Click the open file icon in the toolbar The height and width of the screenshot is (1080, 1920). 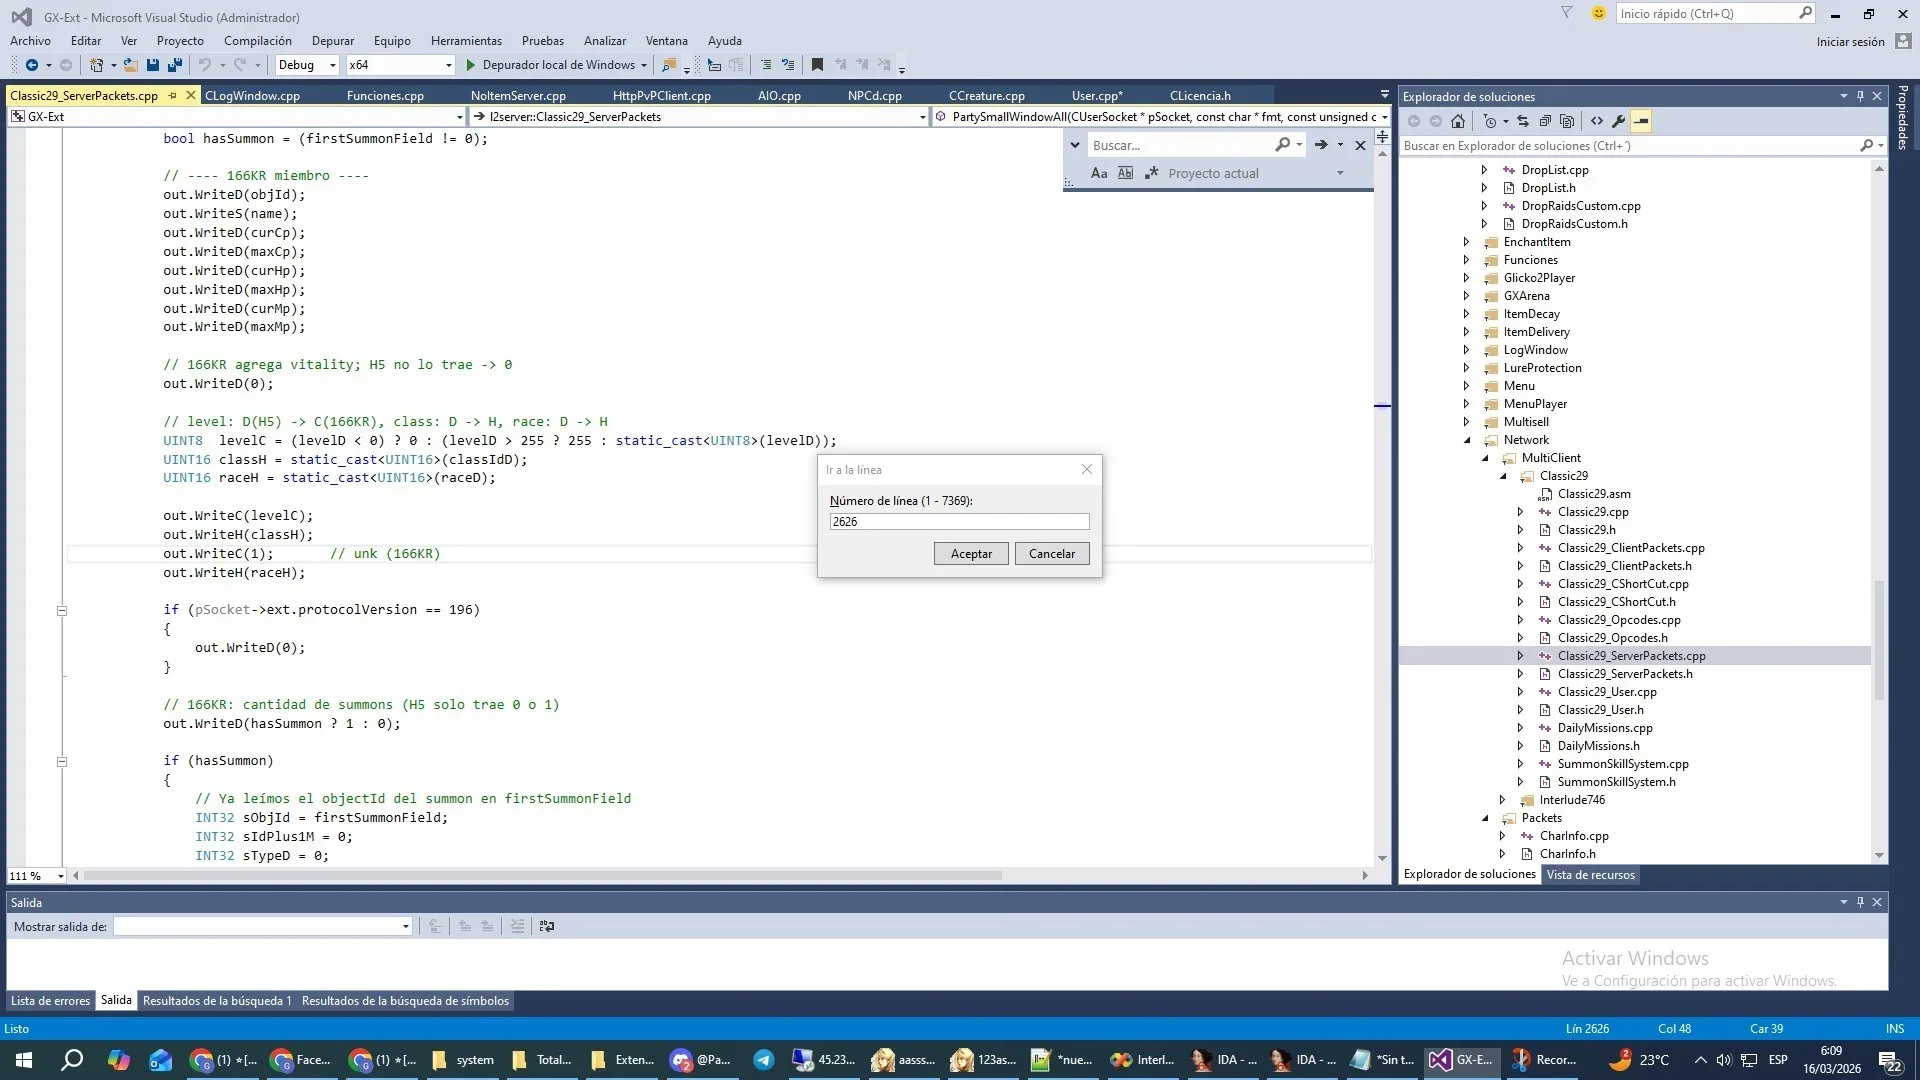131,65
